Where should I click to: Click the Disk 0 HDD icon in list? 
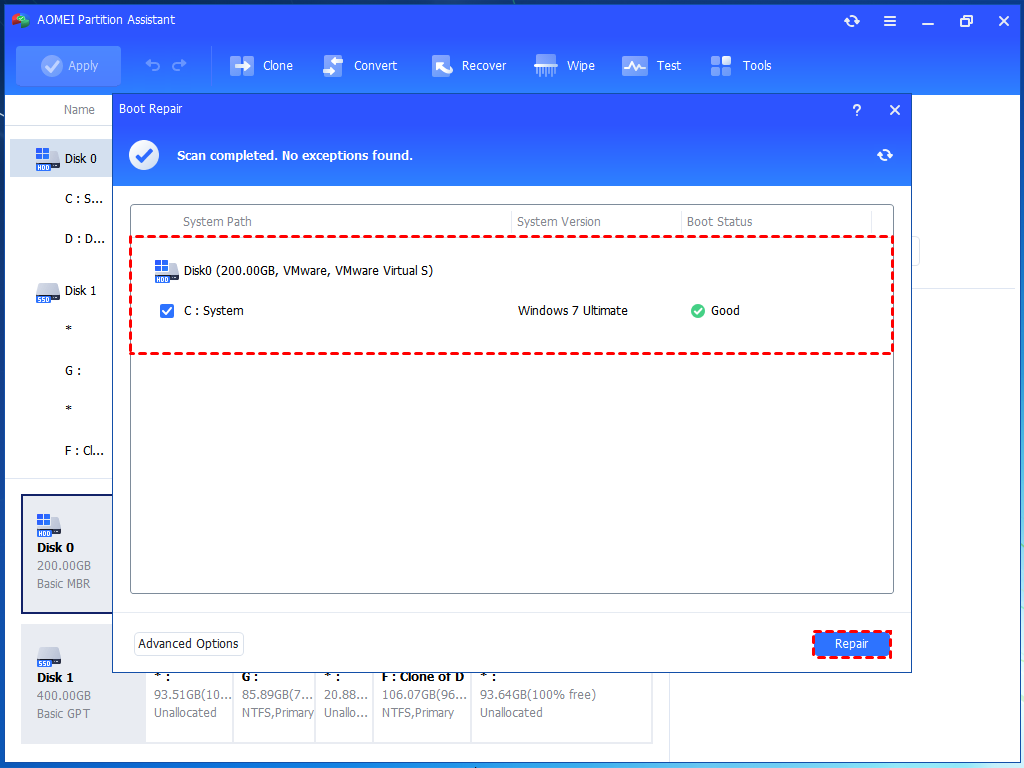(47, 159)
